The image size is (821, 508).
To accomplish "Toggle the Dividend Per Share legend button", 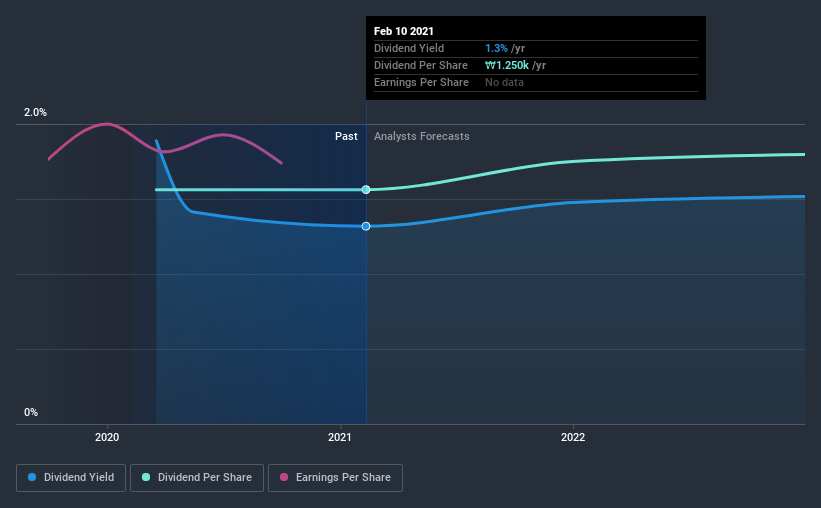I will (x=197, y=478).
